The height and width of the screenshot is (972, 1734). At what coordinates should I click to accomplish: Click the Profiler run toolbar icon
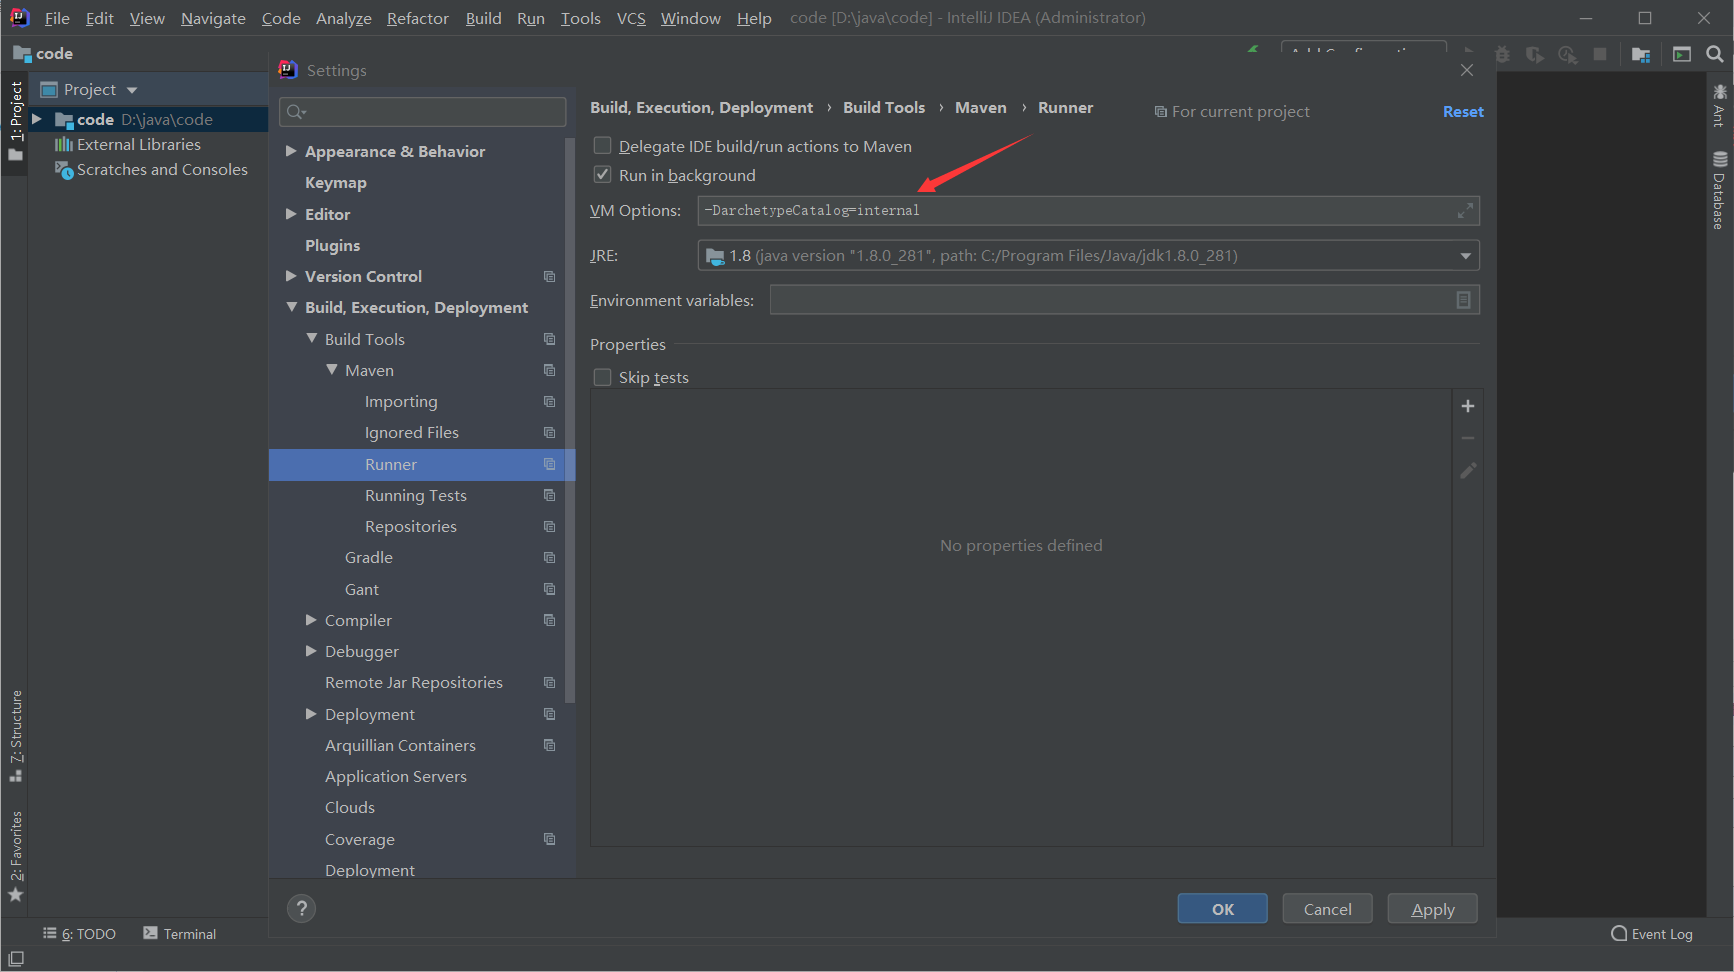tap(1567, 54)
